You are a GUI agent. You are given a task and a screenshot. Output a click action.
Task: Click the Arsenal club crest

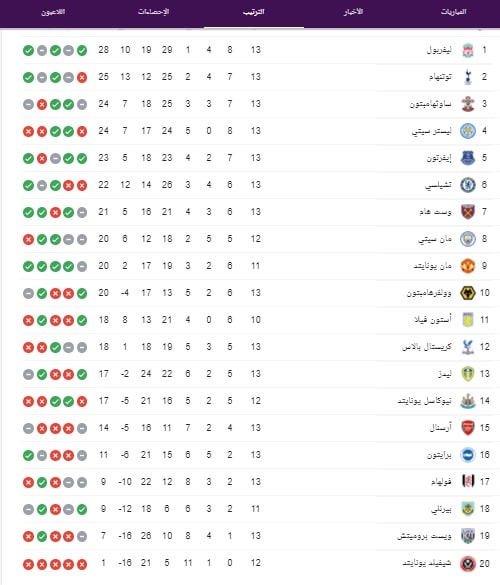click(468, 428)
